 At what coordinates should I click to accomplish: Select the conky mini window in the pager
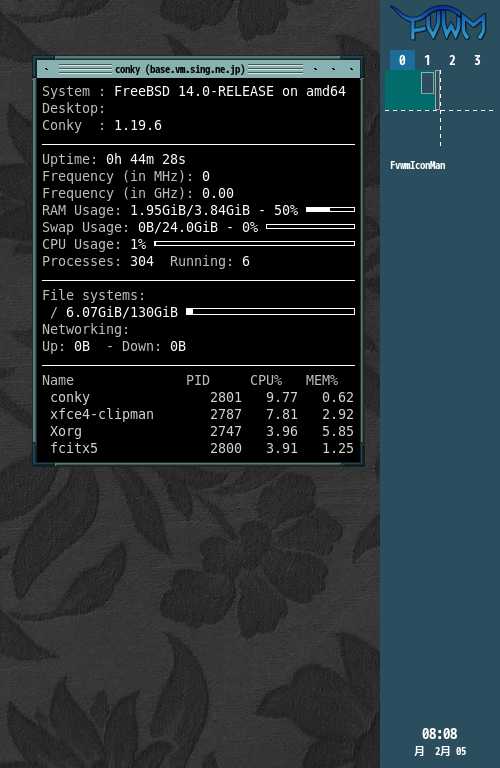[x=428, y=83]
